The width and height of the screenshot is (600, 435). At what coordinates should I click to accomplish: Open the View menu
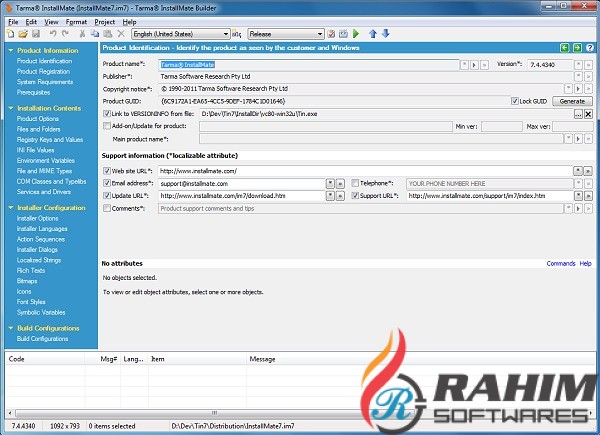point(51,22)
